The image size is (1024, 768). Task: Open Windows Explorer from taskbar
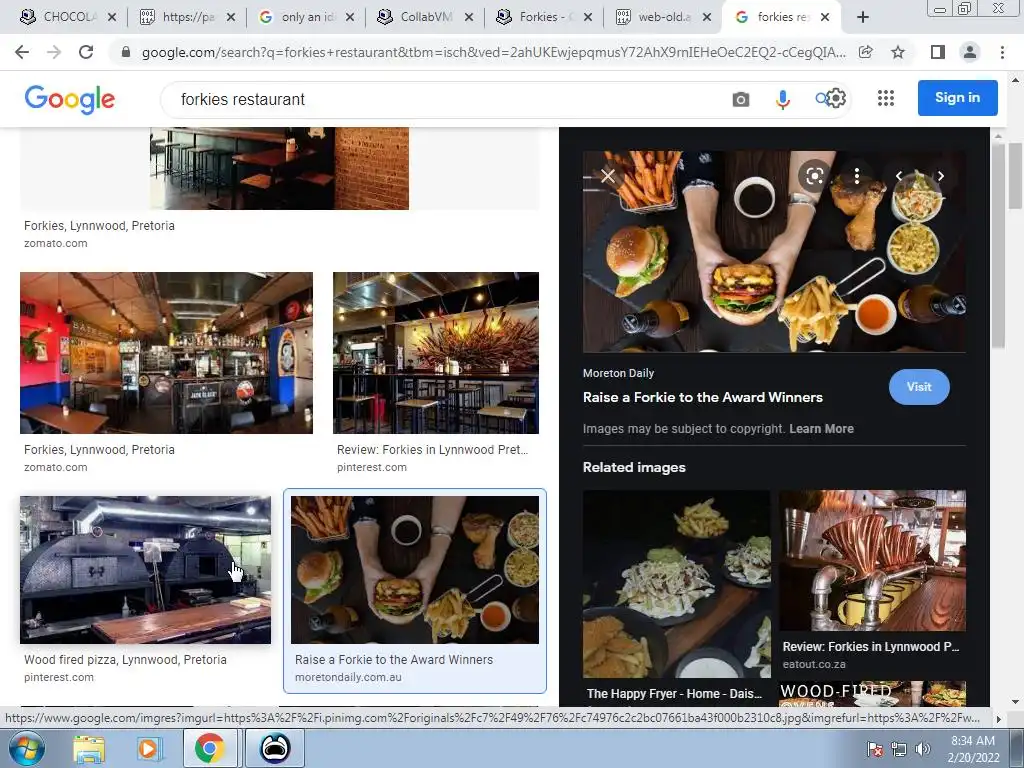point(89,748)
